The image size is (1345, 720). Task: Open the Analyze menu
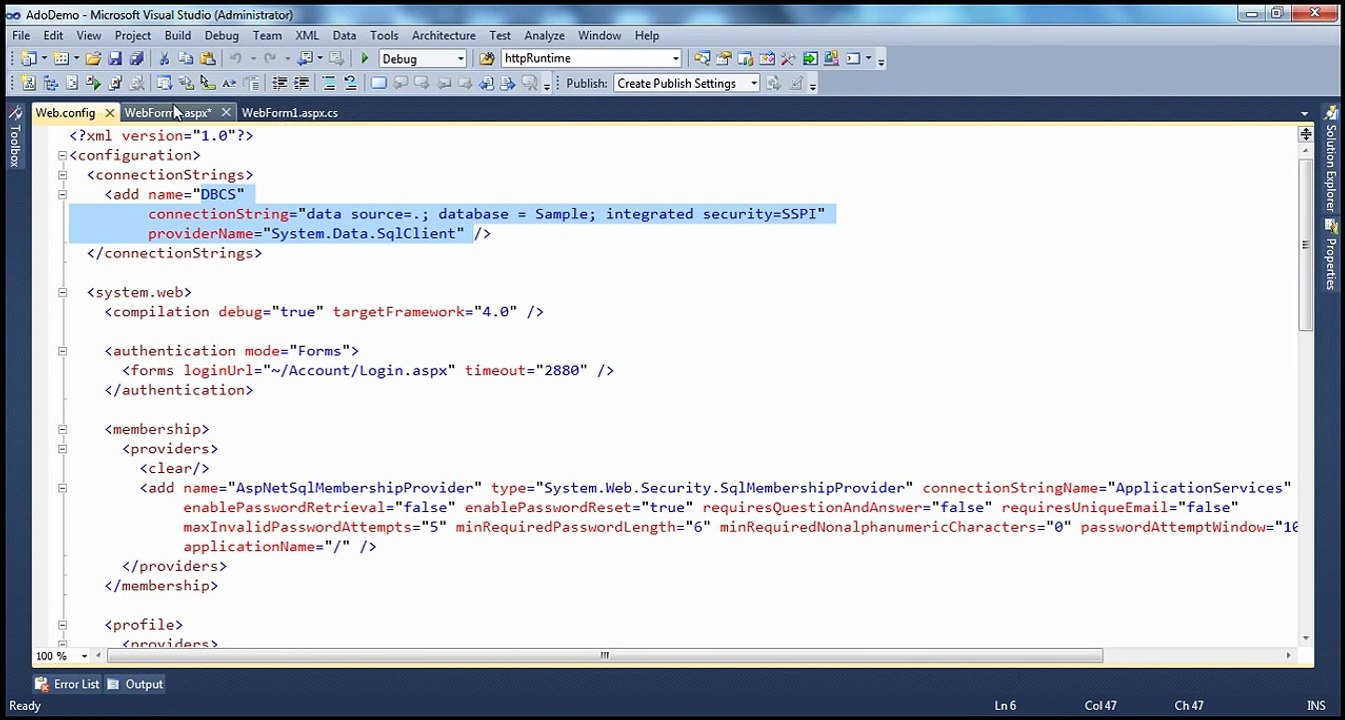click(x=544, y=35)
